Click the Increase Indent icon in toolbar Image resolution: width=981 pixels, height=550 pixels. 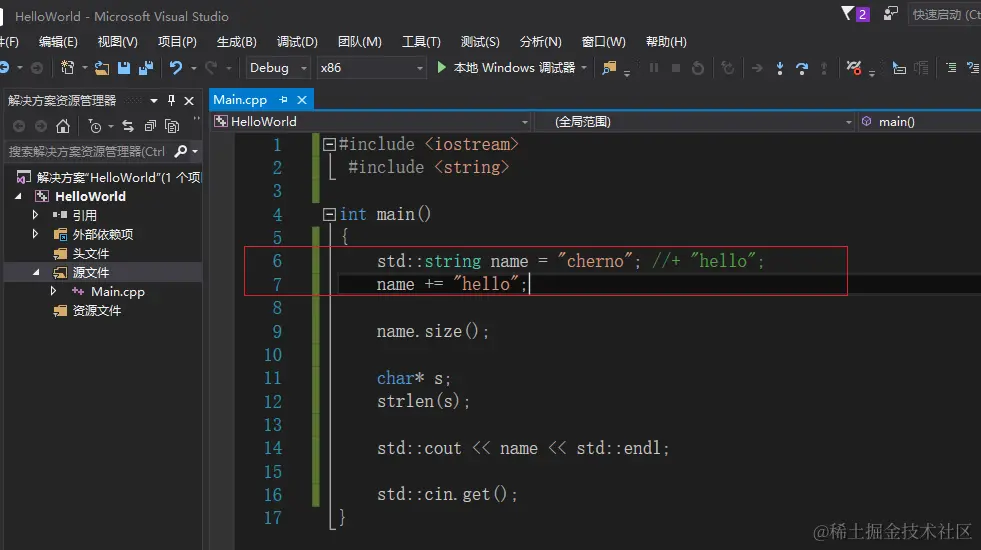click(x=951, y=68)
